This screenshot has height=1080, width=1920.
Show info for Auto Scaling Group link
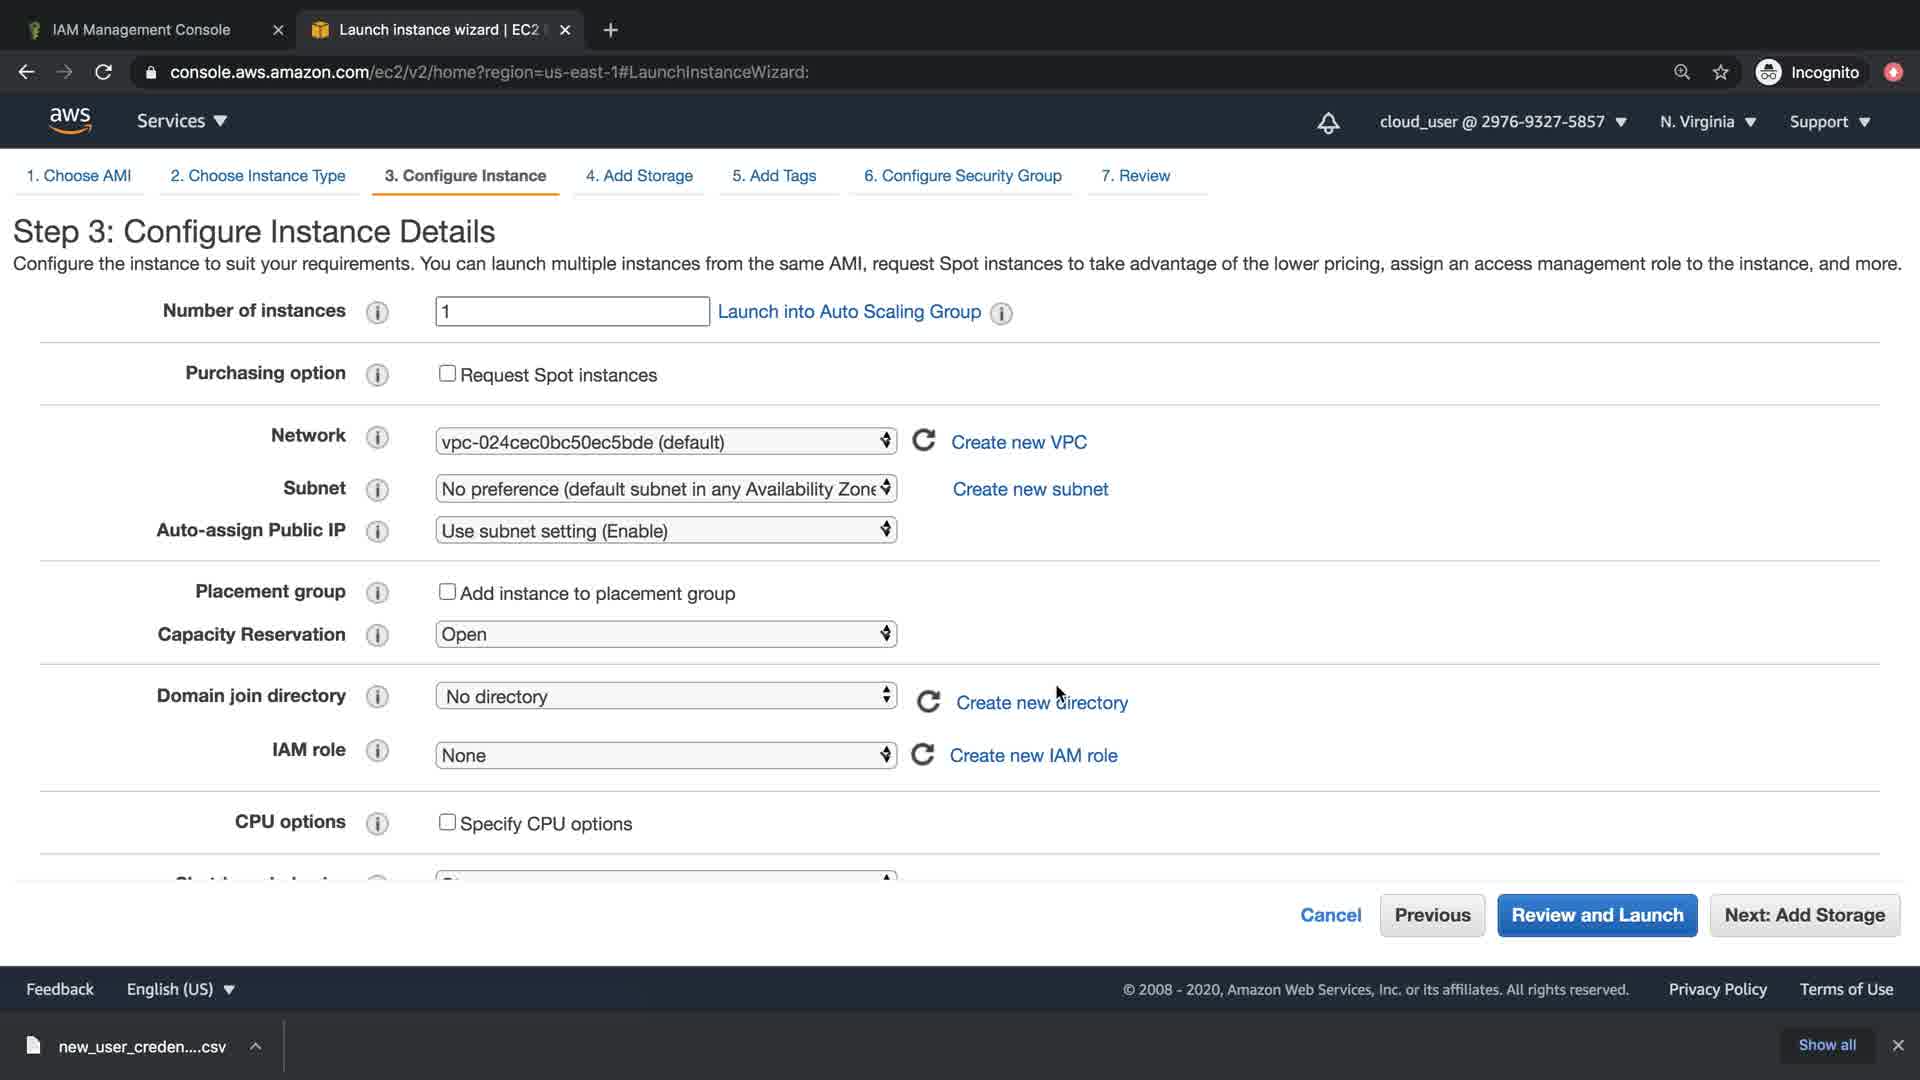[x=1001, y=314]
